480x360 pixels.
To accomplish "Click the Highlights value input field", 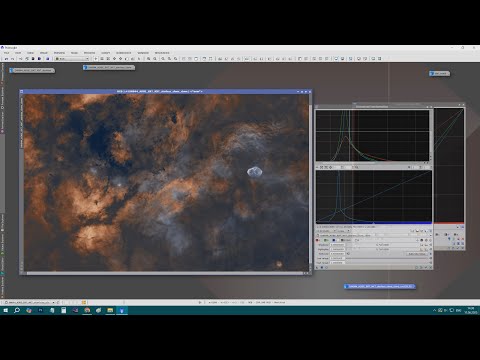I will click(x=337, y=249).
